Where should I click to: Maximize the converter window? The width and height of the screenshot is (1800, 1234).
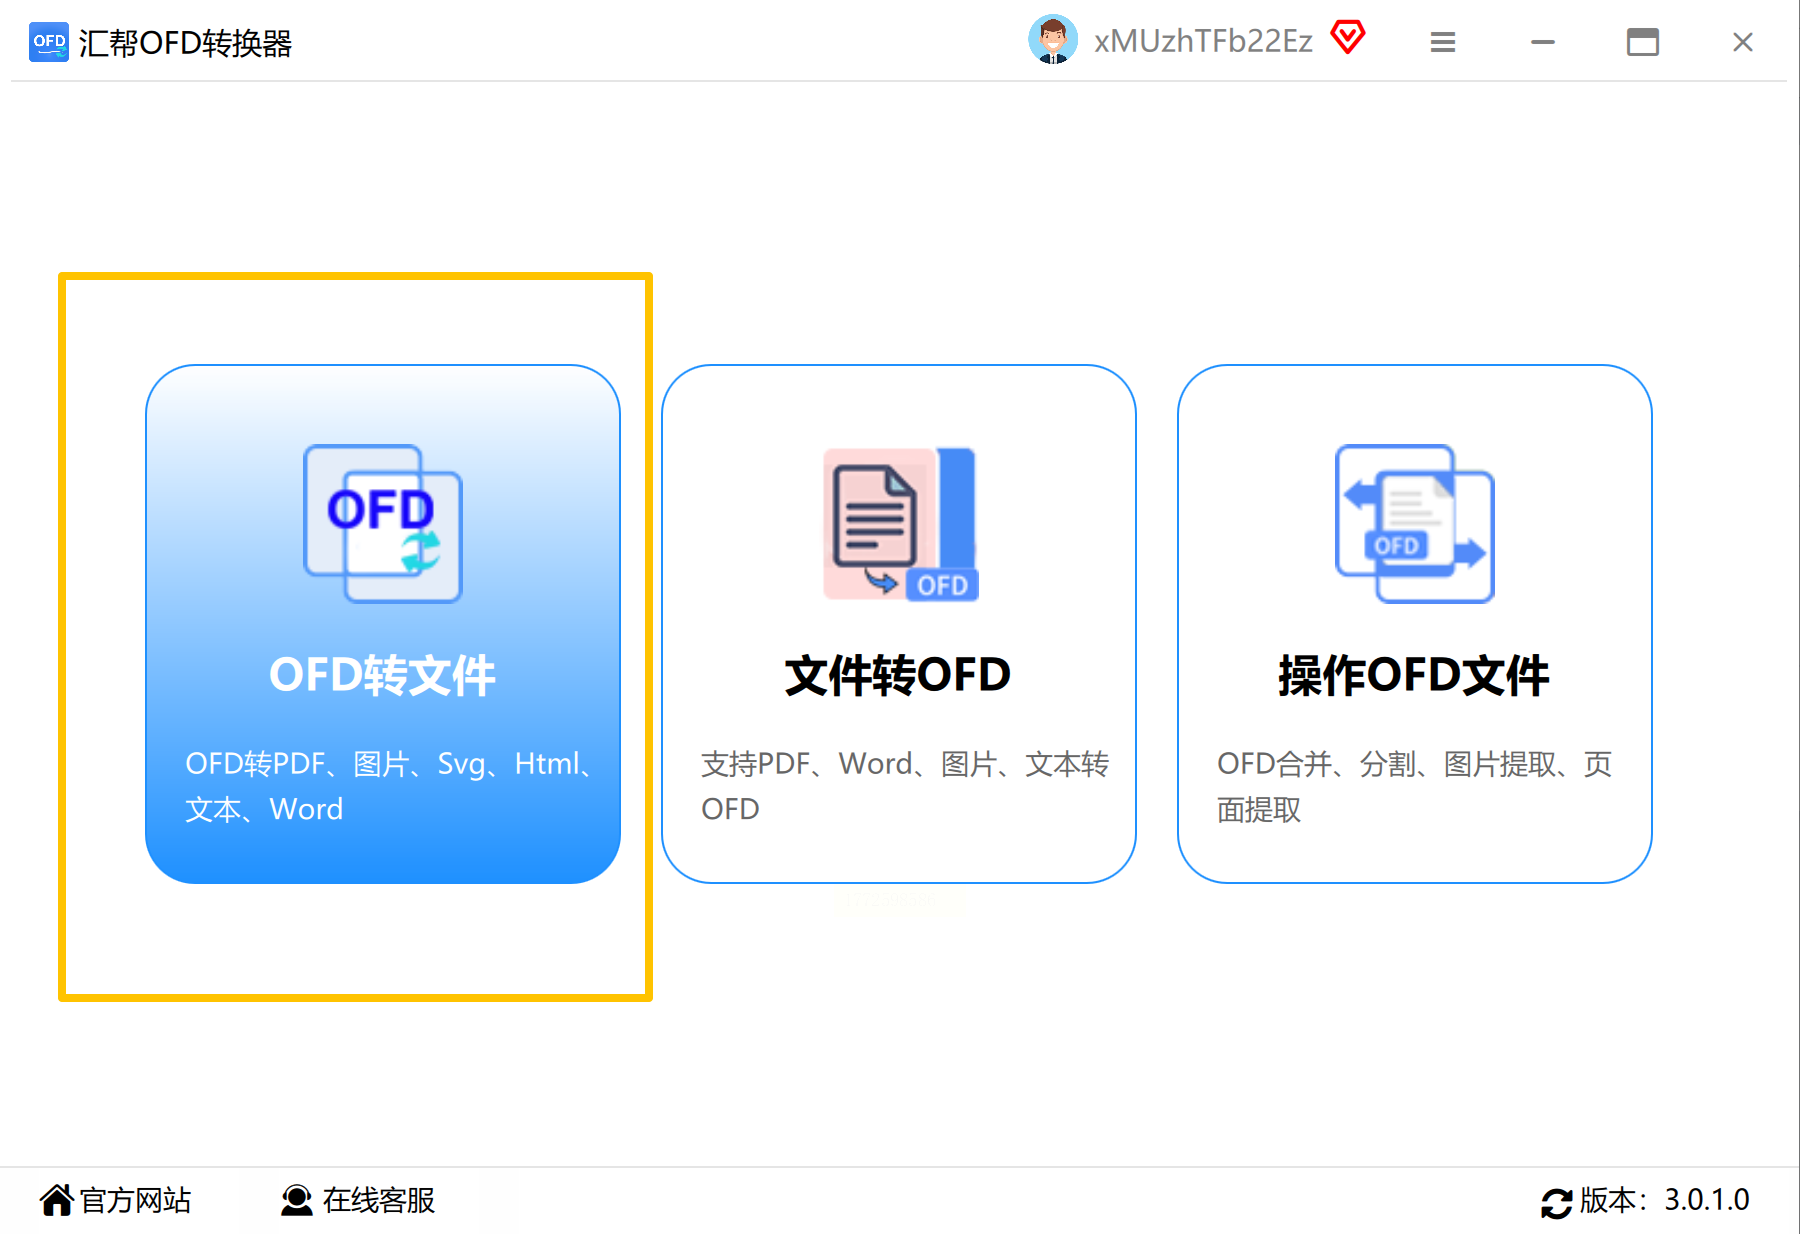tap(1643, 42)
